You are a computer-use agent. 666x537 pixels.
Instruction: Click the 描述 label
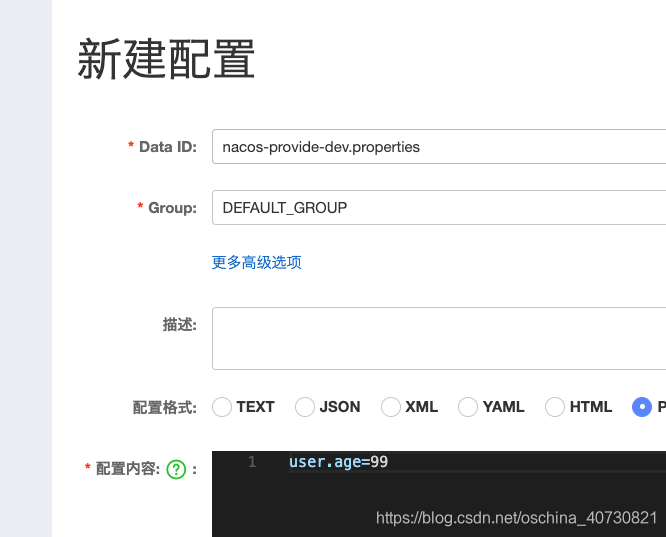coord(180,325)
